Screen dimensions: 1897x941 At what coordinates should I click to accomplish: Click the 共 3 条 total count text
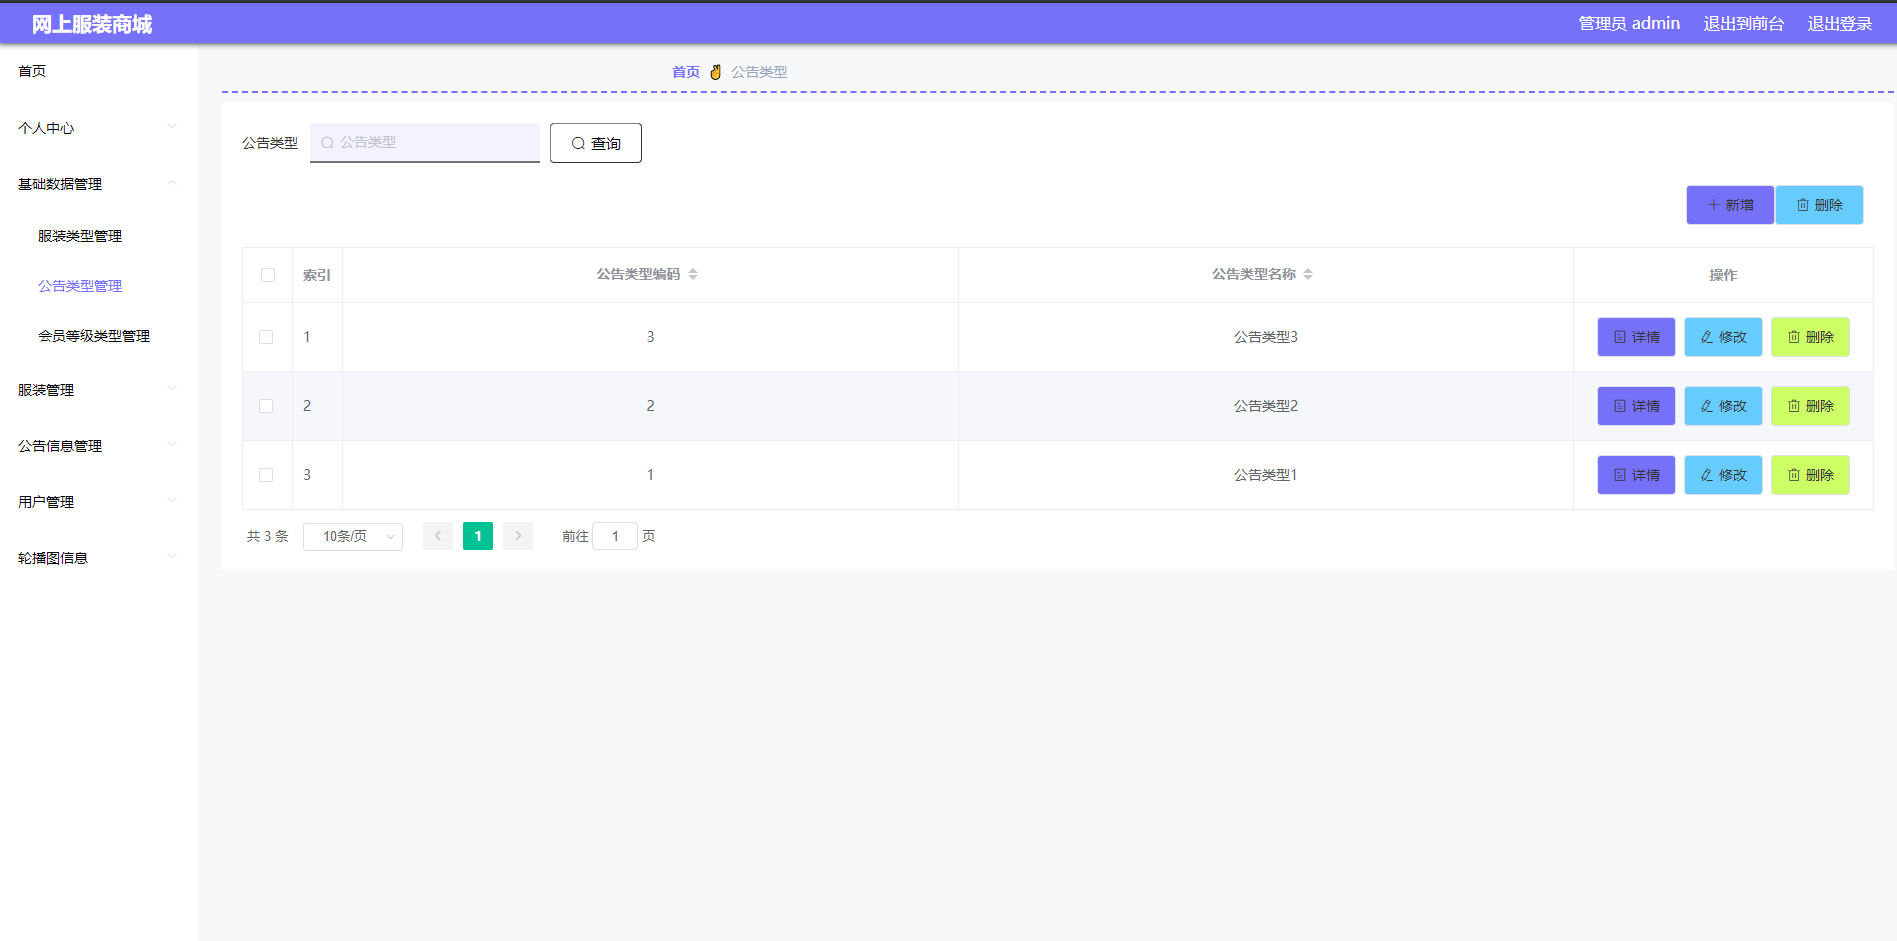(267, 536)
